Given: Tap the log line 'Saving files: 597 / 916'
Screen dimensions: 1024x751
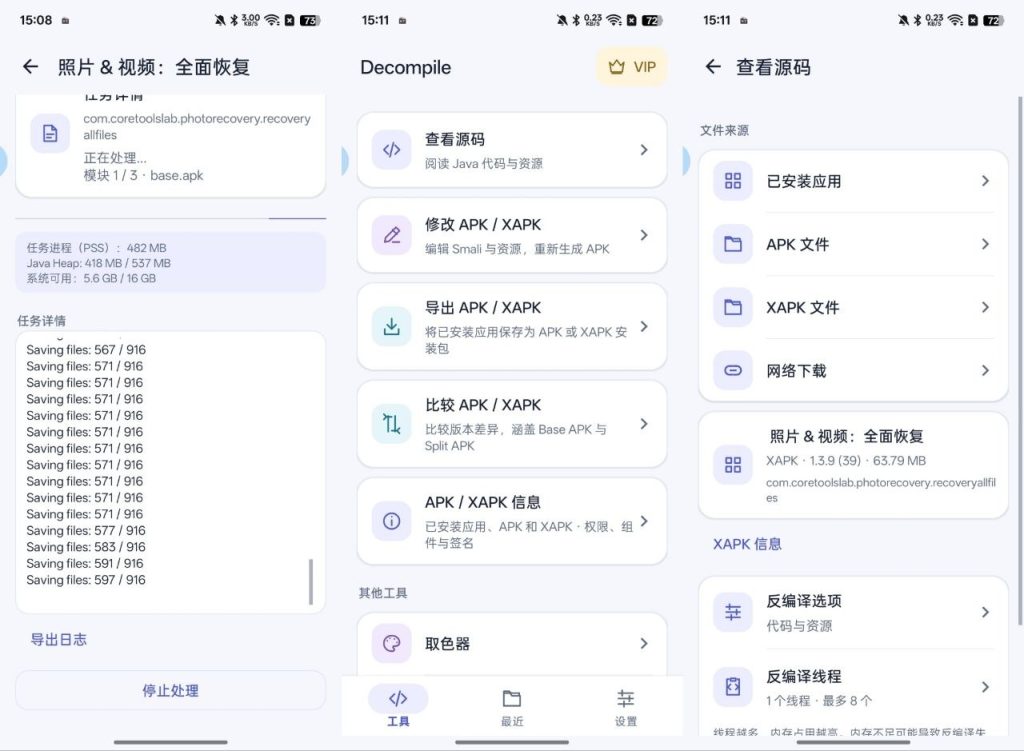Looking at the screenshot, I should (86, 580).
